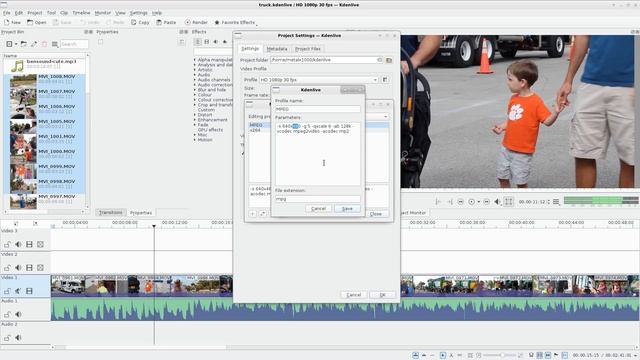Click the Create Folder icon in Project Bin
This screenshot has height=360, width=640.
(x=24, y=44)
